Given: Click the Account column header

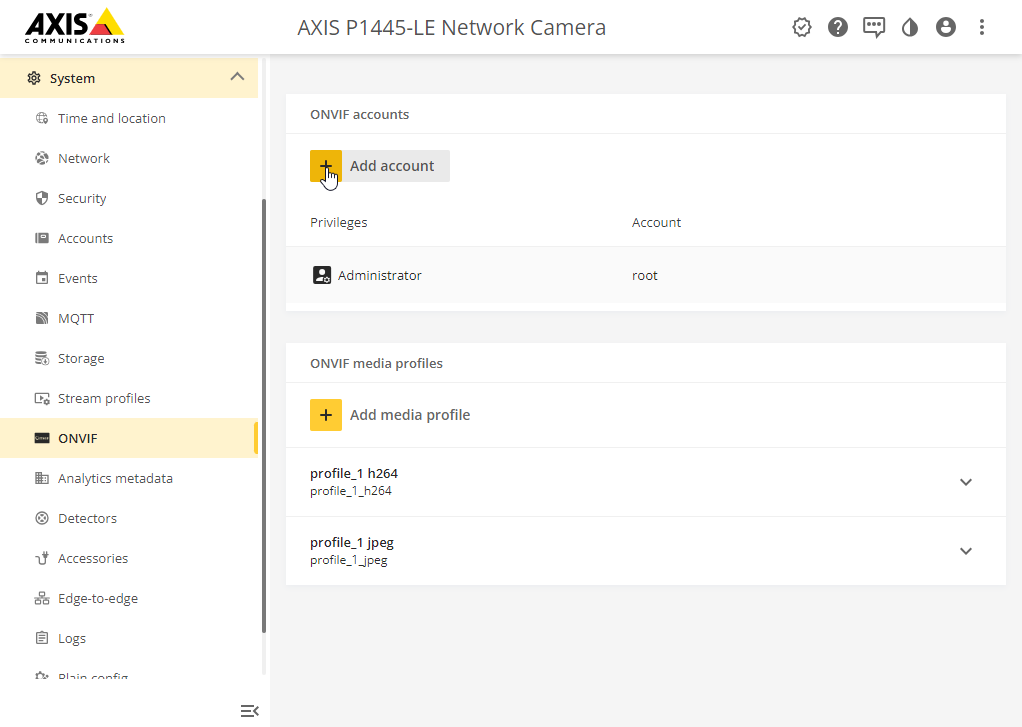Looking at the screenshot, I should [656, 222].
